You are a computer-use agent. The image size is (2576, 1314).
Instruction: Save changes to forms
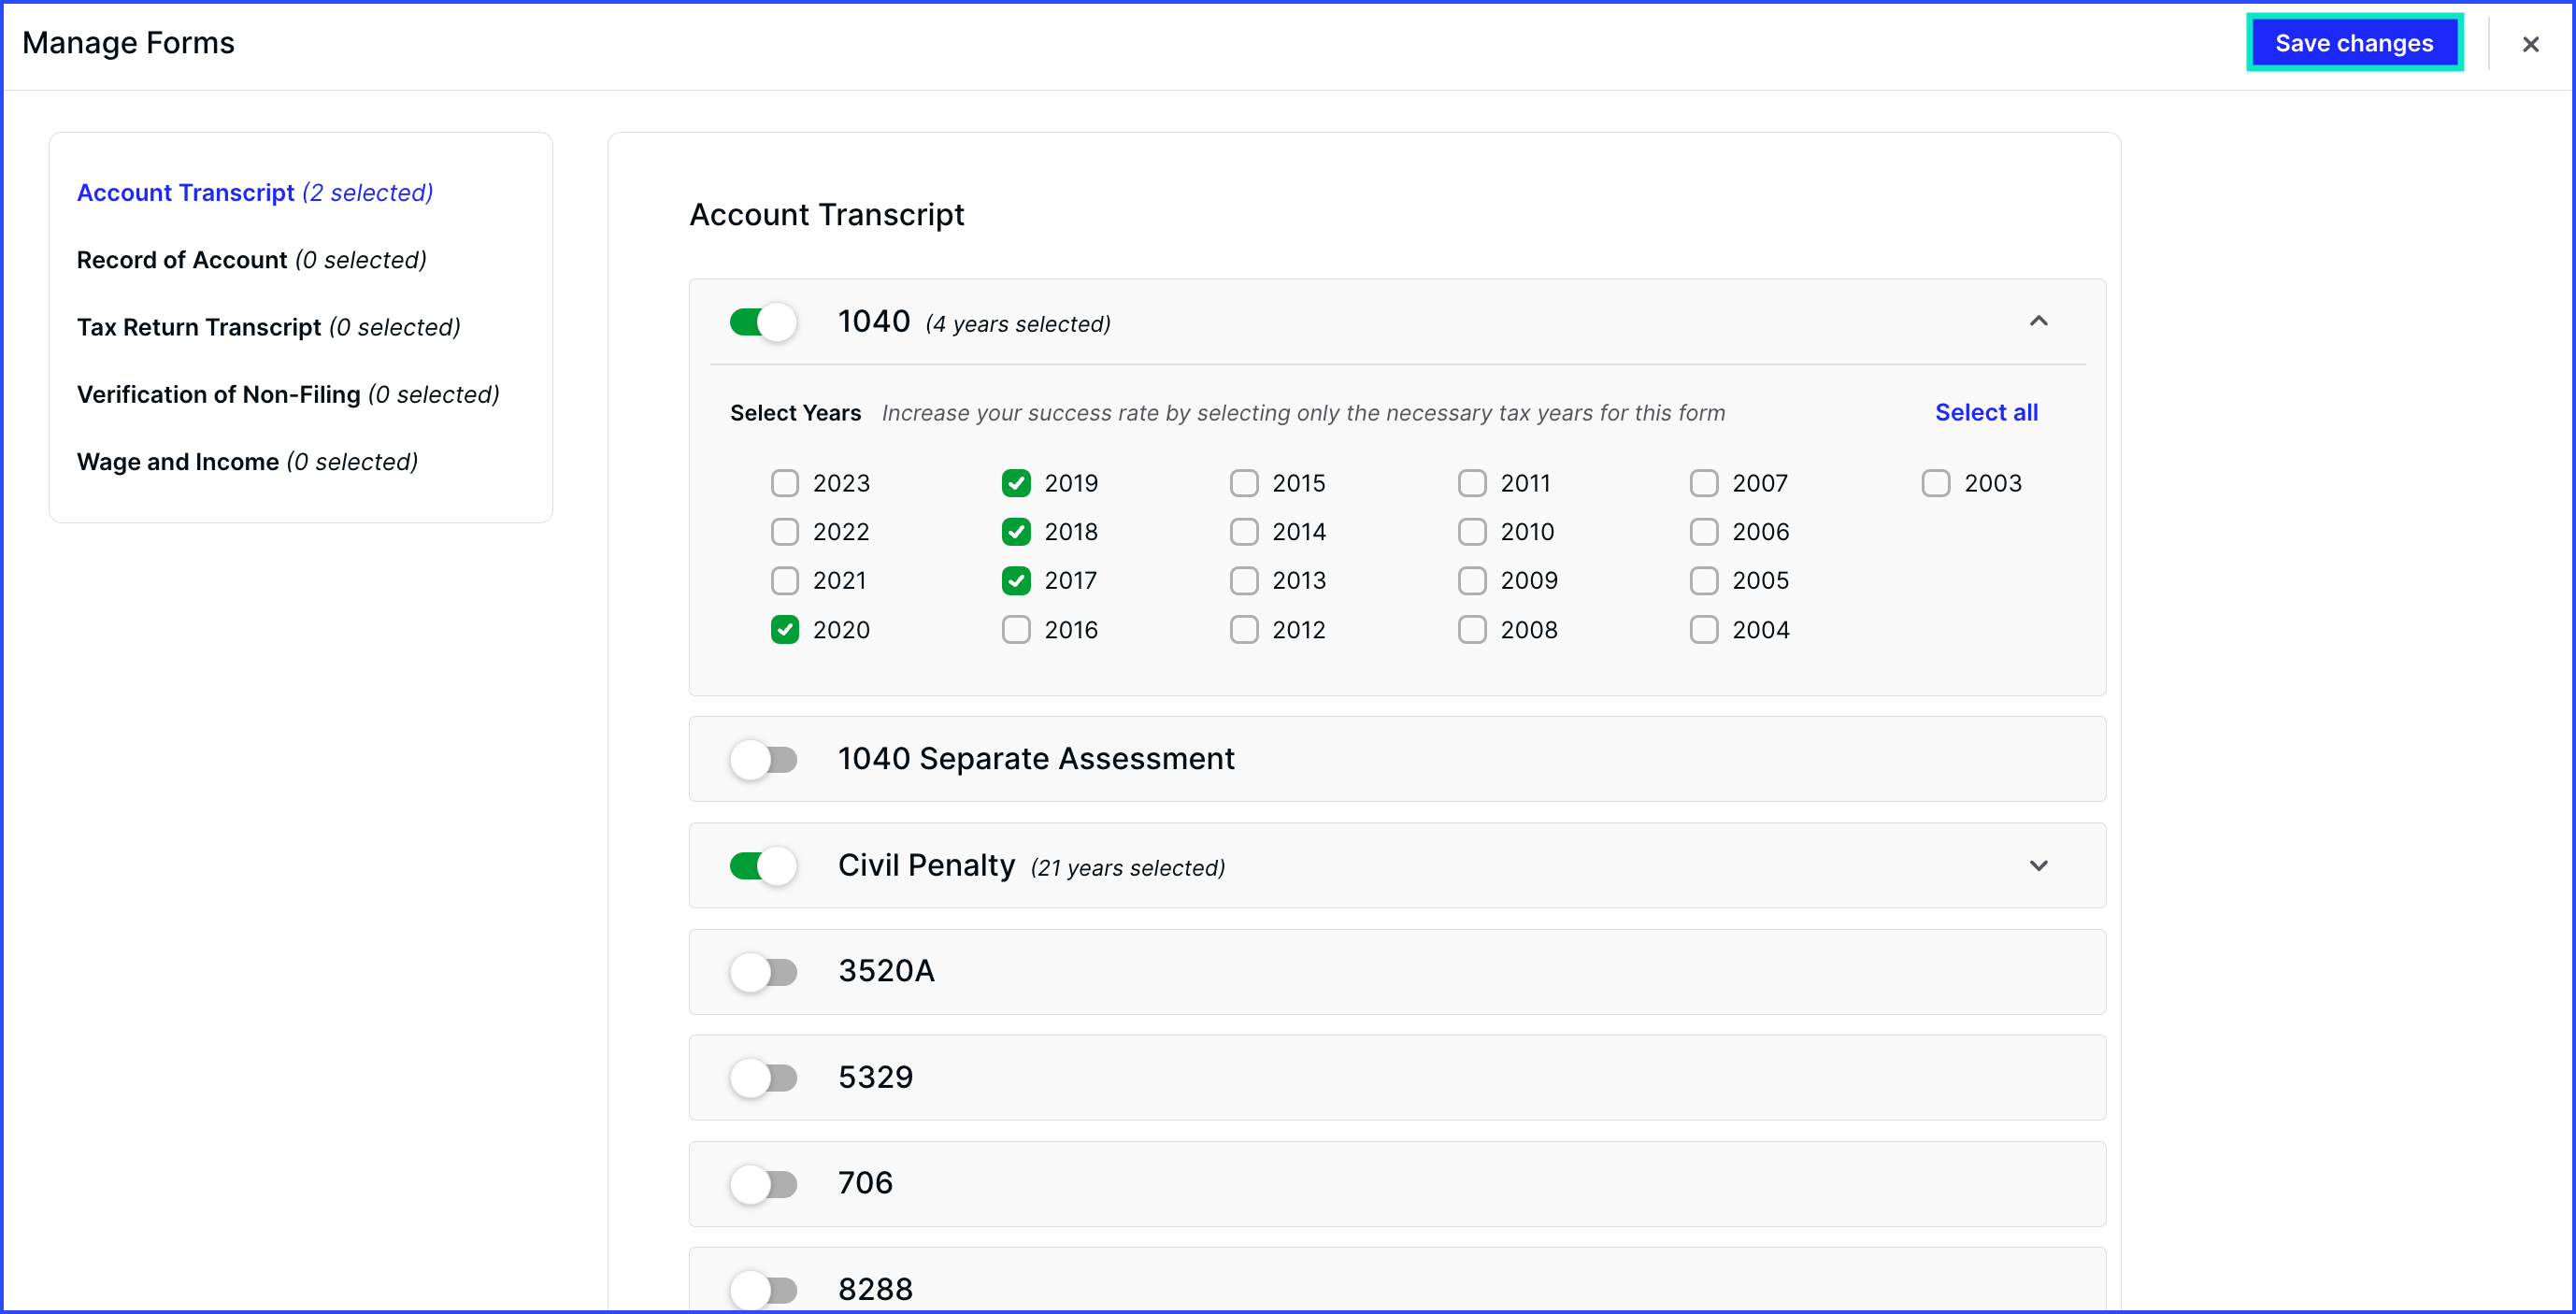point(2354,43)
